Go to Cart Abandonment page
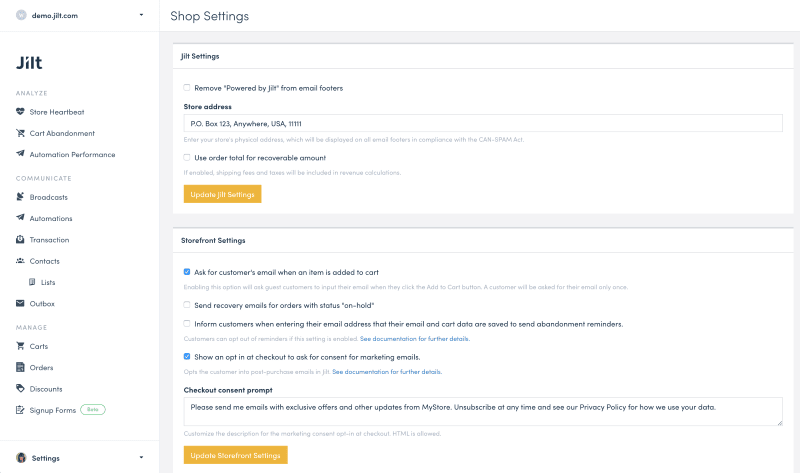 pos(62,133)
